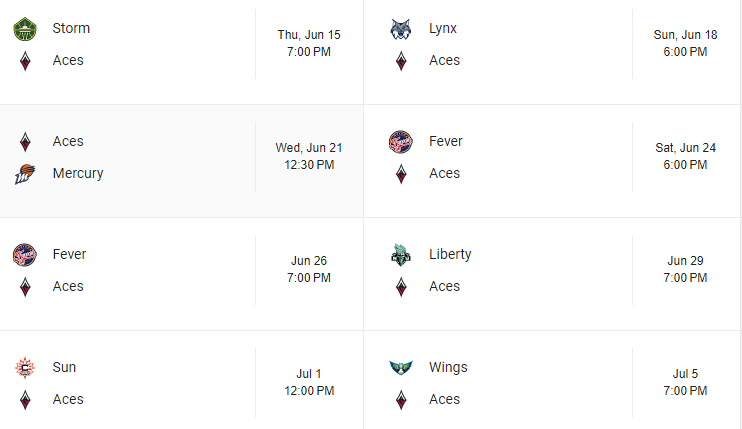Click Fever logo in Jun 26 game
The width and height of the screenshot is (742, 429).
[25, 255]
